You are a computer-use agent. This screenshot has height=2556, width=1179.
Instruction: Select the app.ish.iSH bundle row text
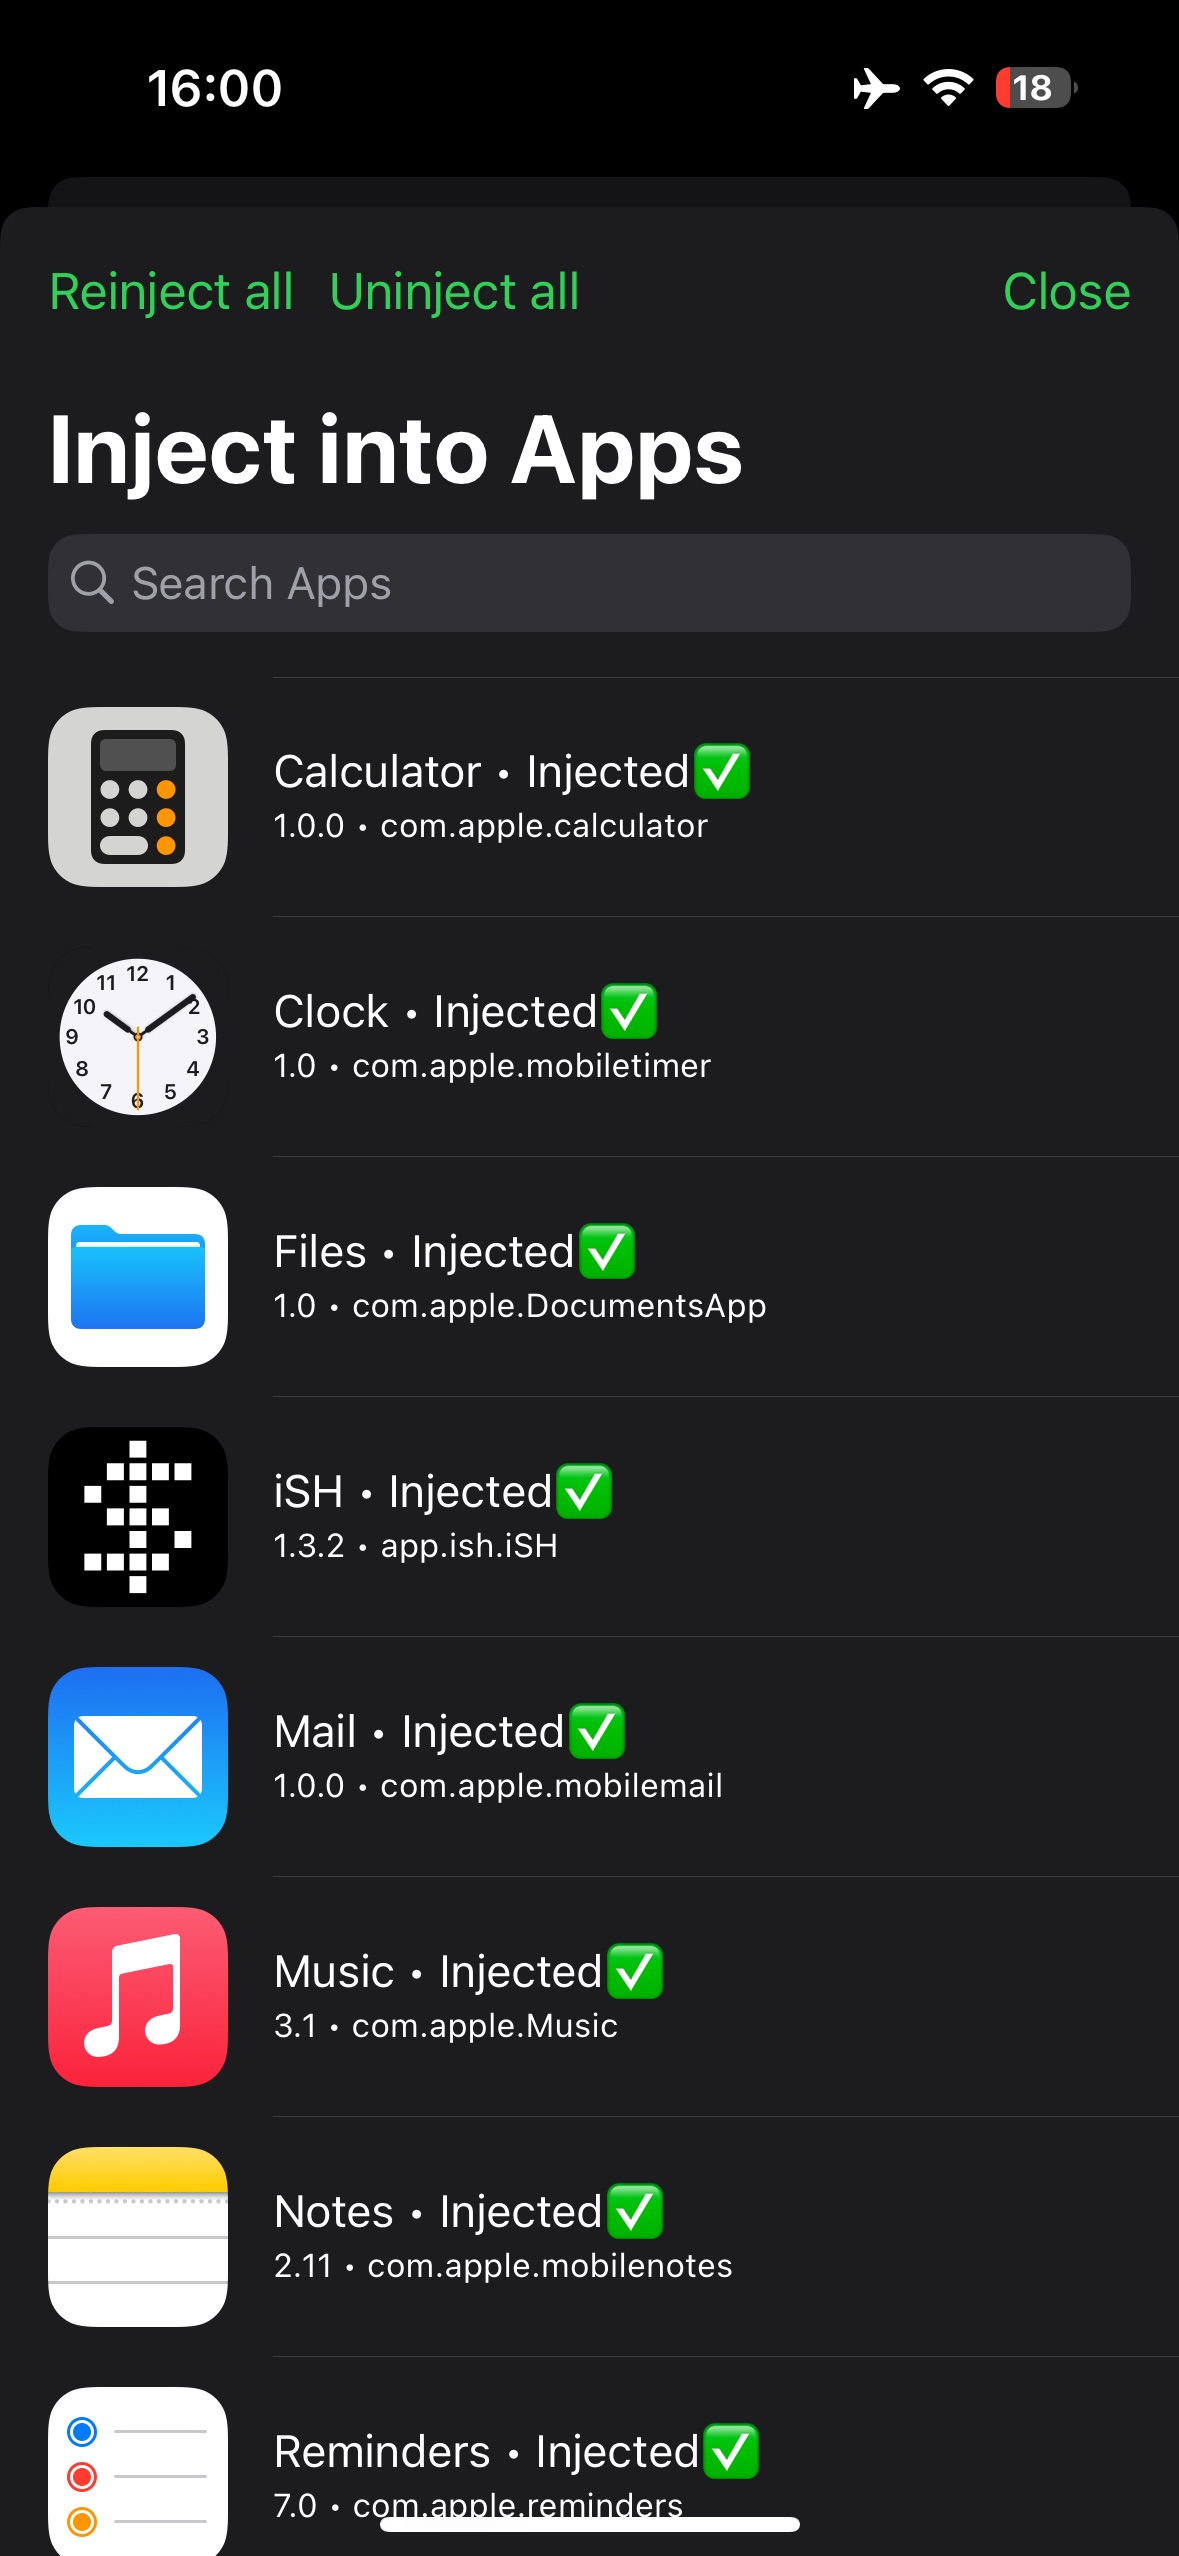pyautogui.click(x=469, y=1546)
